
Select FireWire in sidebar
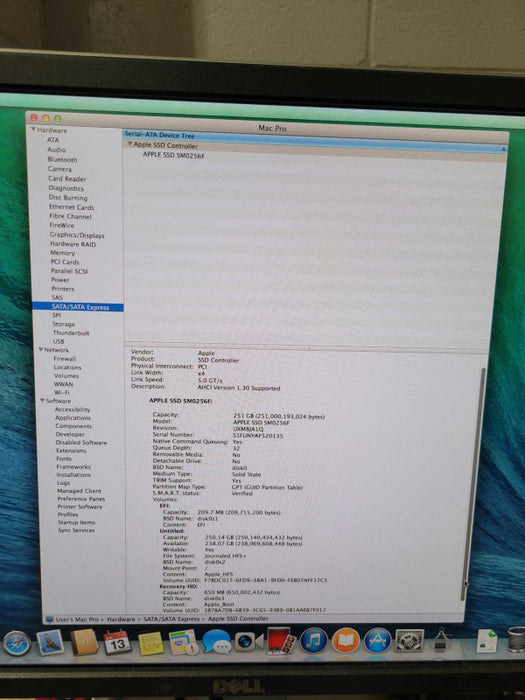pyautogui.click(x=62, y=225)
